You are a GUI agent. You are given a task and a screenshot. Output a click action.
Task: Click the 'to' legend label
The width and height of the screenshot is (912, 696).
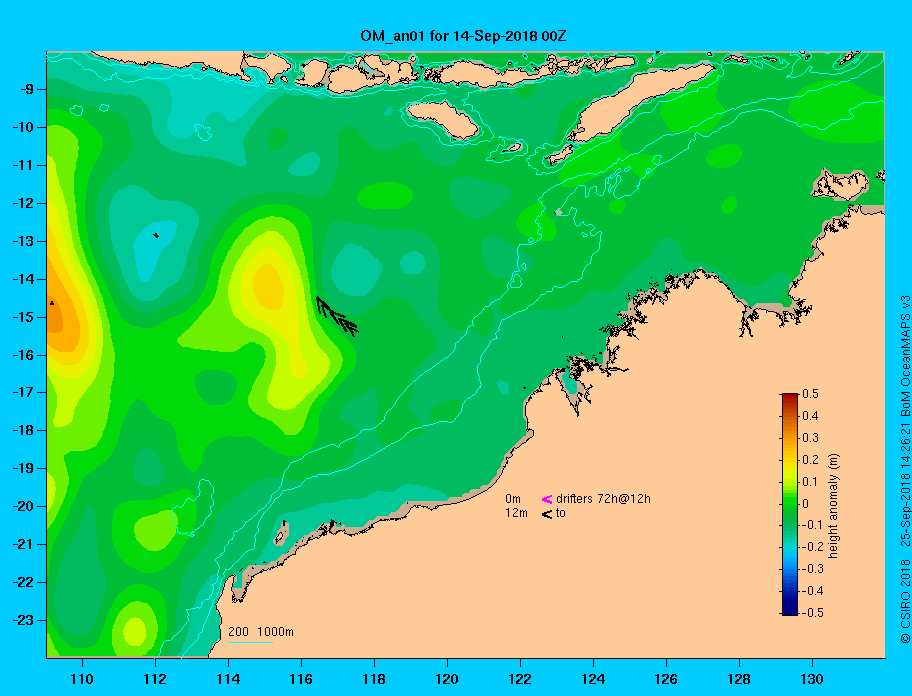click(561, 513)
